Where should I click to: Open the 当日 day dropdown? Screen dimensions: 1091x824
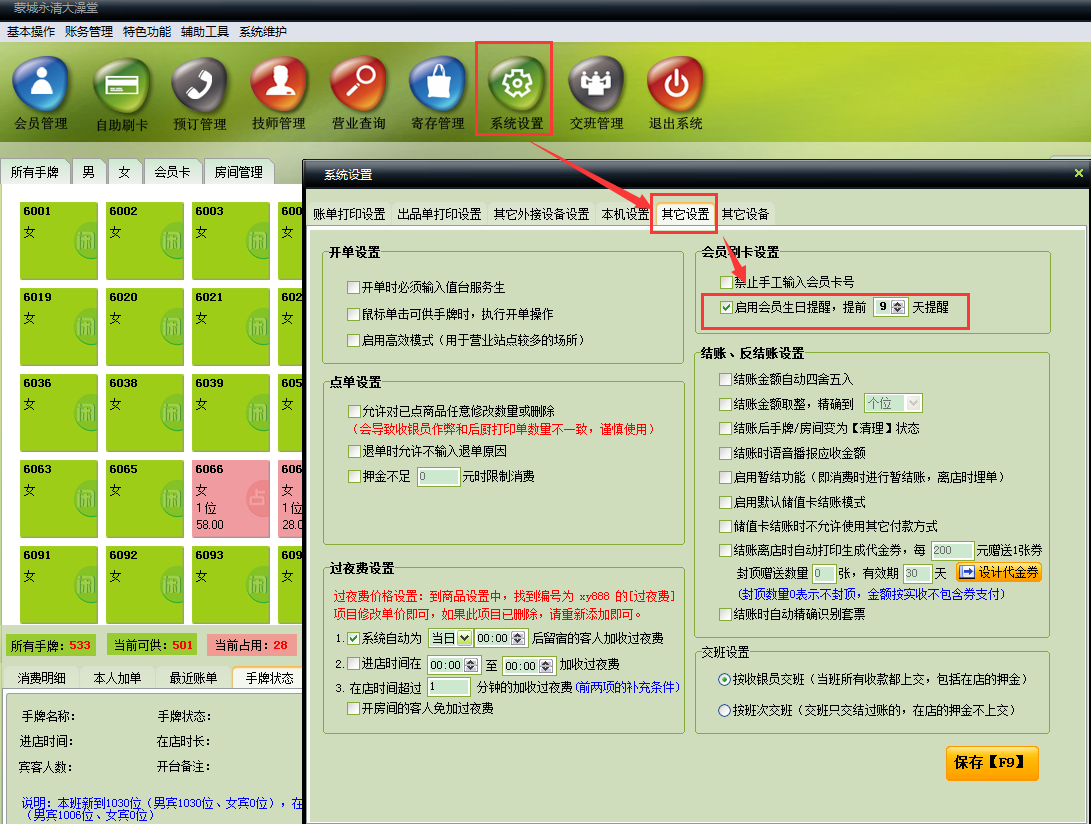464,637
